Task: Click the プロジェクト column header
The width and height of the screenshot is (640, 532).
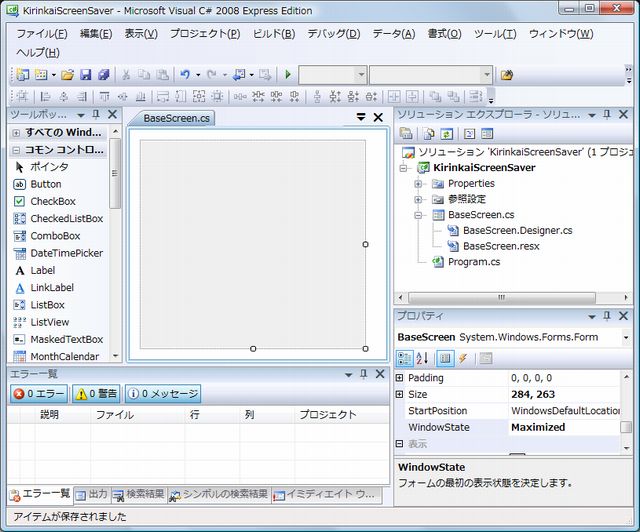Action: 342,415
